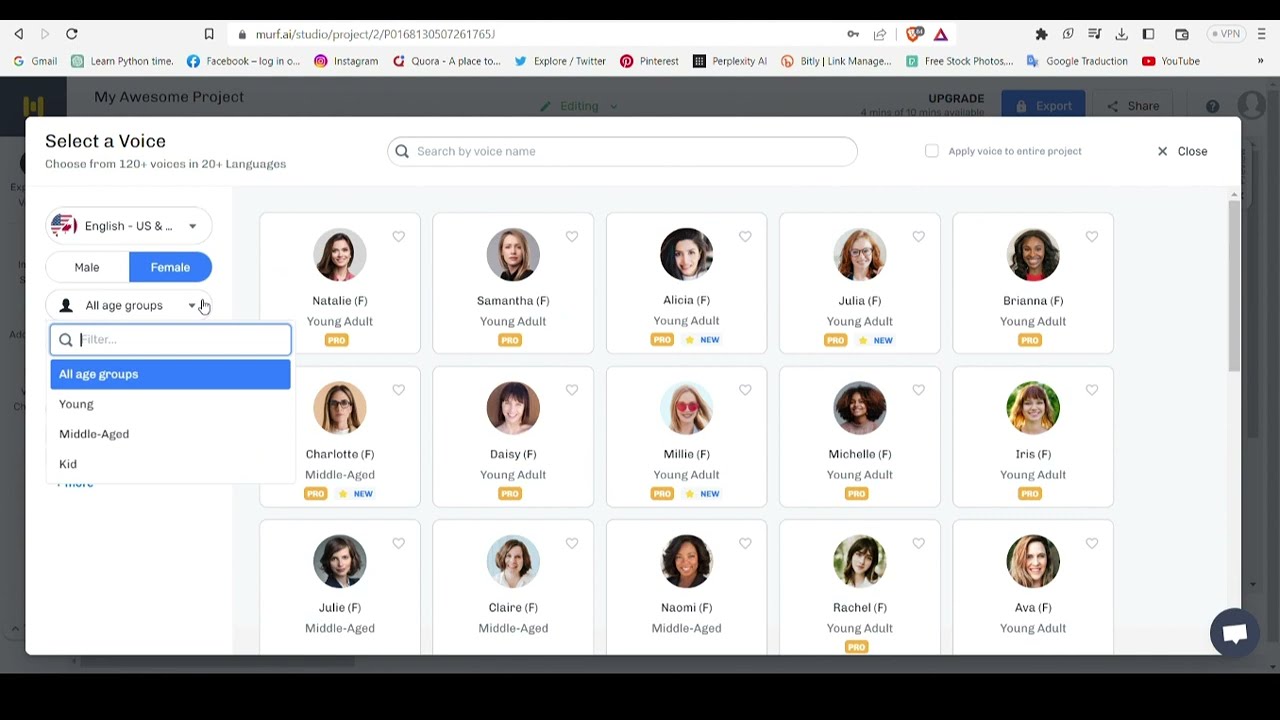Check Apply voice to entire project
Image resolution: width=1280 pixels, height=720 pixels.
pyautogui.click(x=932, y=151)
